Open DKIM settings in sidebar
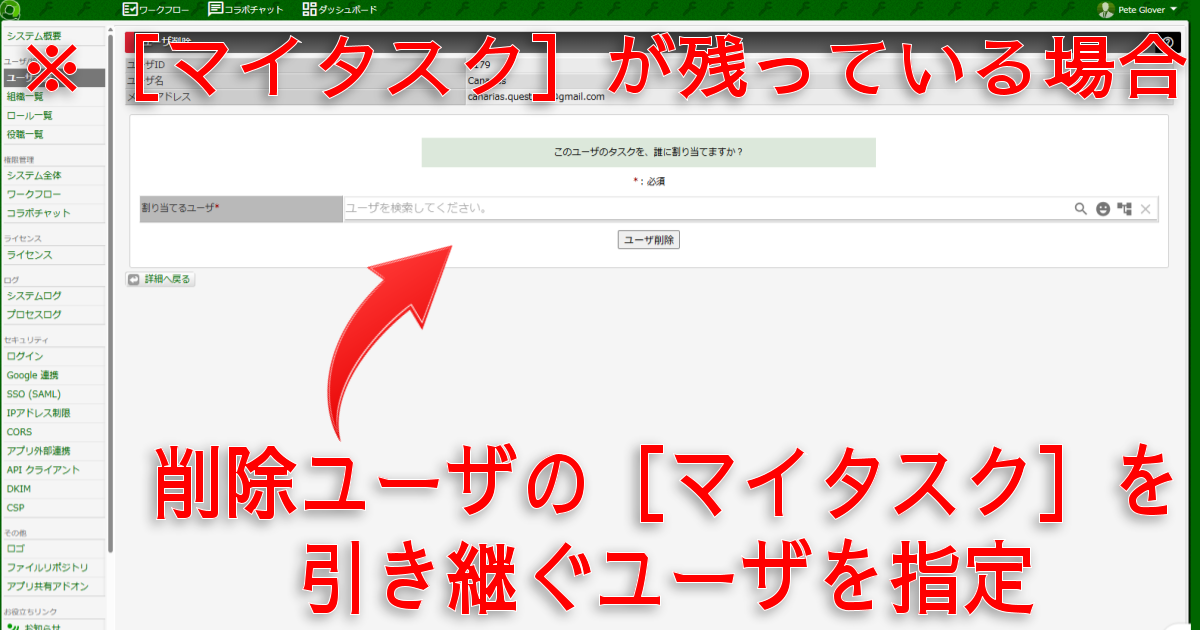1200x630 pixels. (x=53, y=489)
